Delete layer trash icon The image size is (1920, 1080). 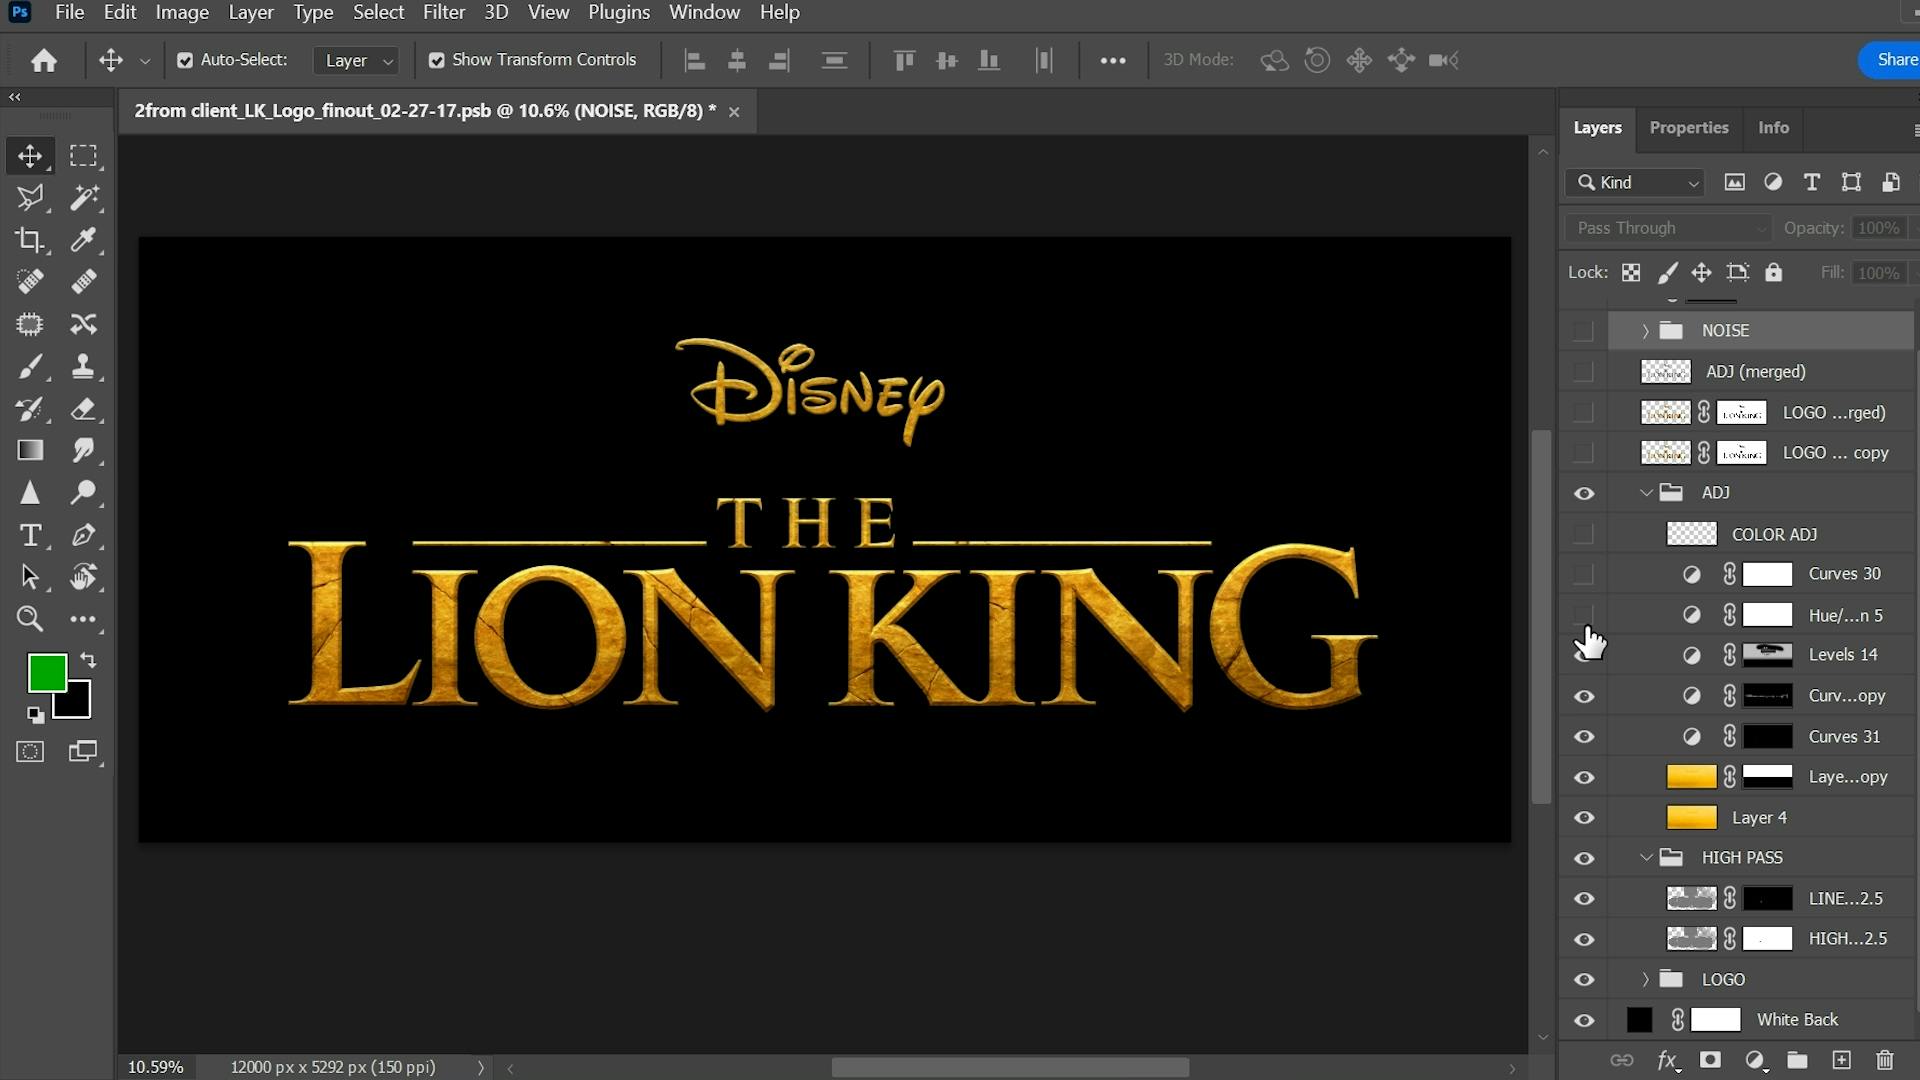1885,1060
